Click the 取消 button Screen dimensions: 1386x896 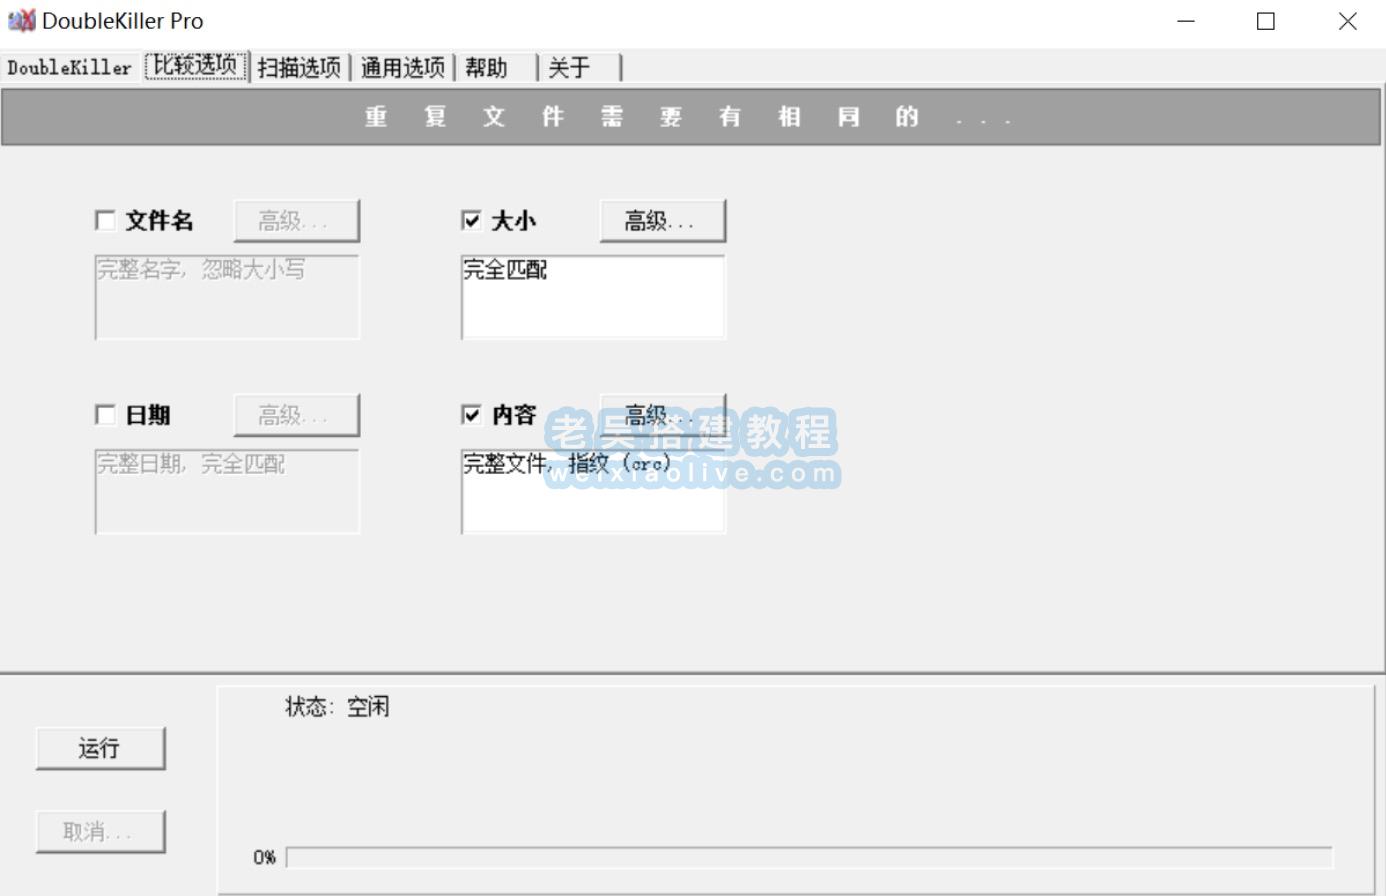tap(100, 831)
